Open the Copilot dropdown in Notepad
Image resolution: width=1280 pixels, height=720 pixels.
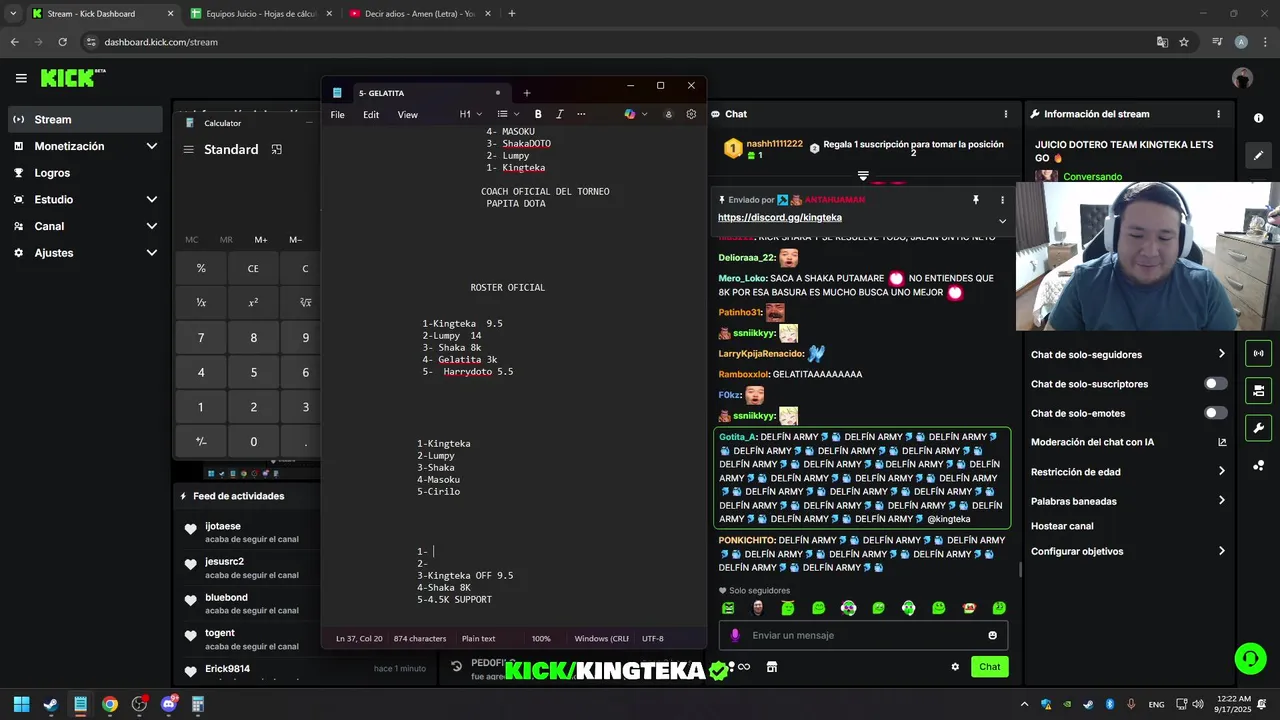634,114
